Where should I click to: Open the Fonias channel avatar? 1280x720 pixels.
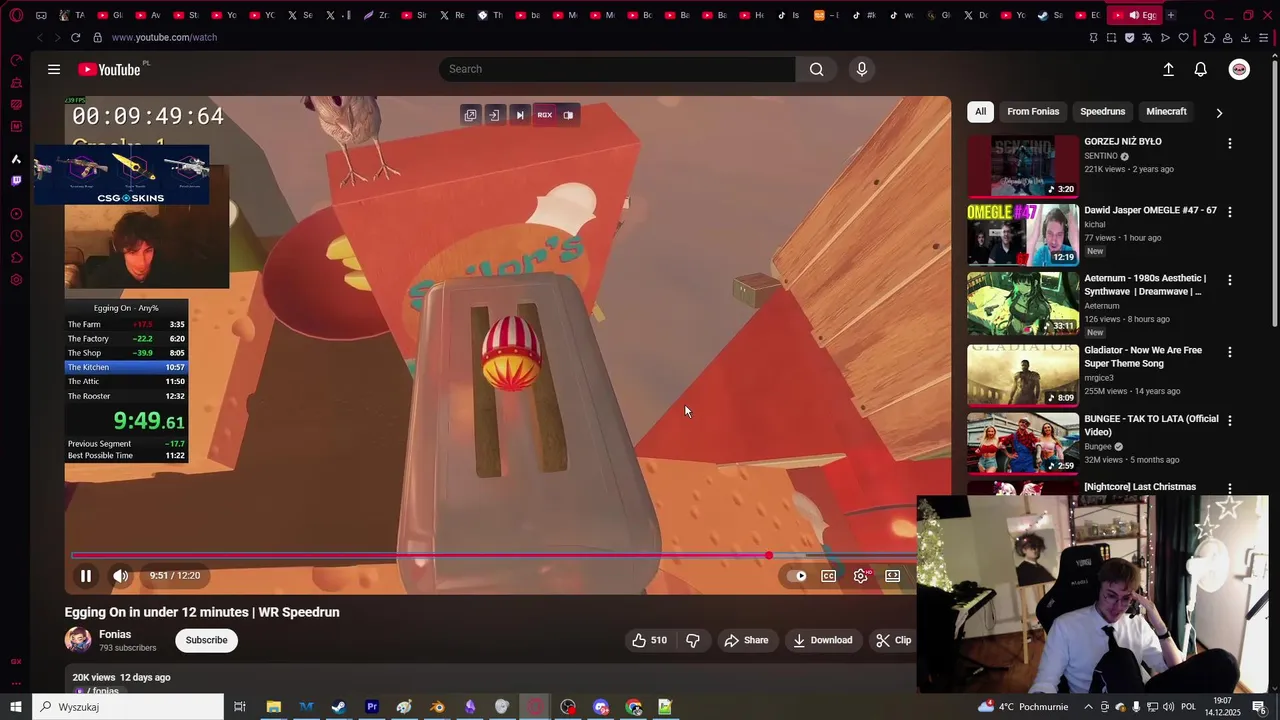[x=78, y=640]
